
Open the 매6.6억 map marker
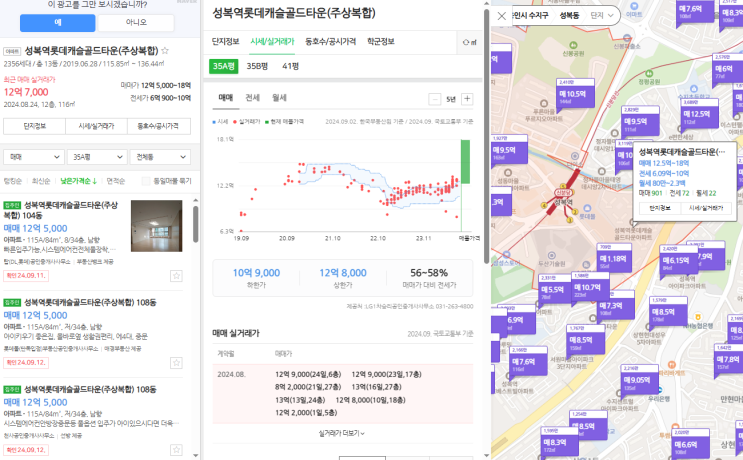click(690, 444)
